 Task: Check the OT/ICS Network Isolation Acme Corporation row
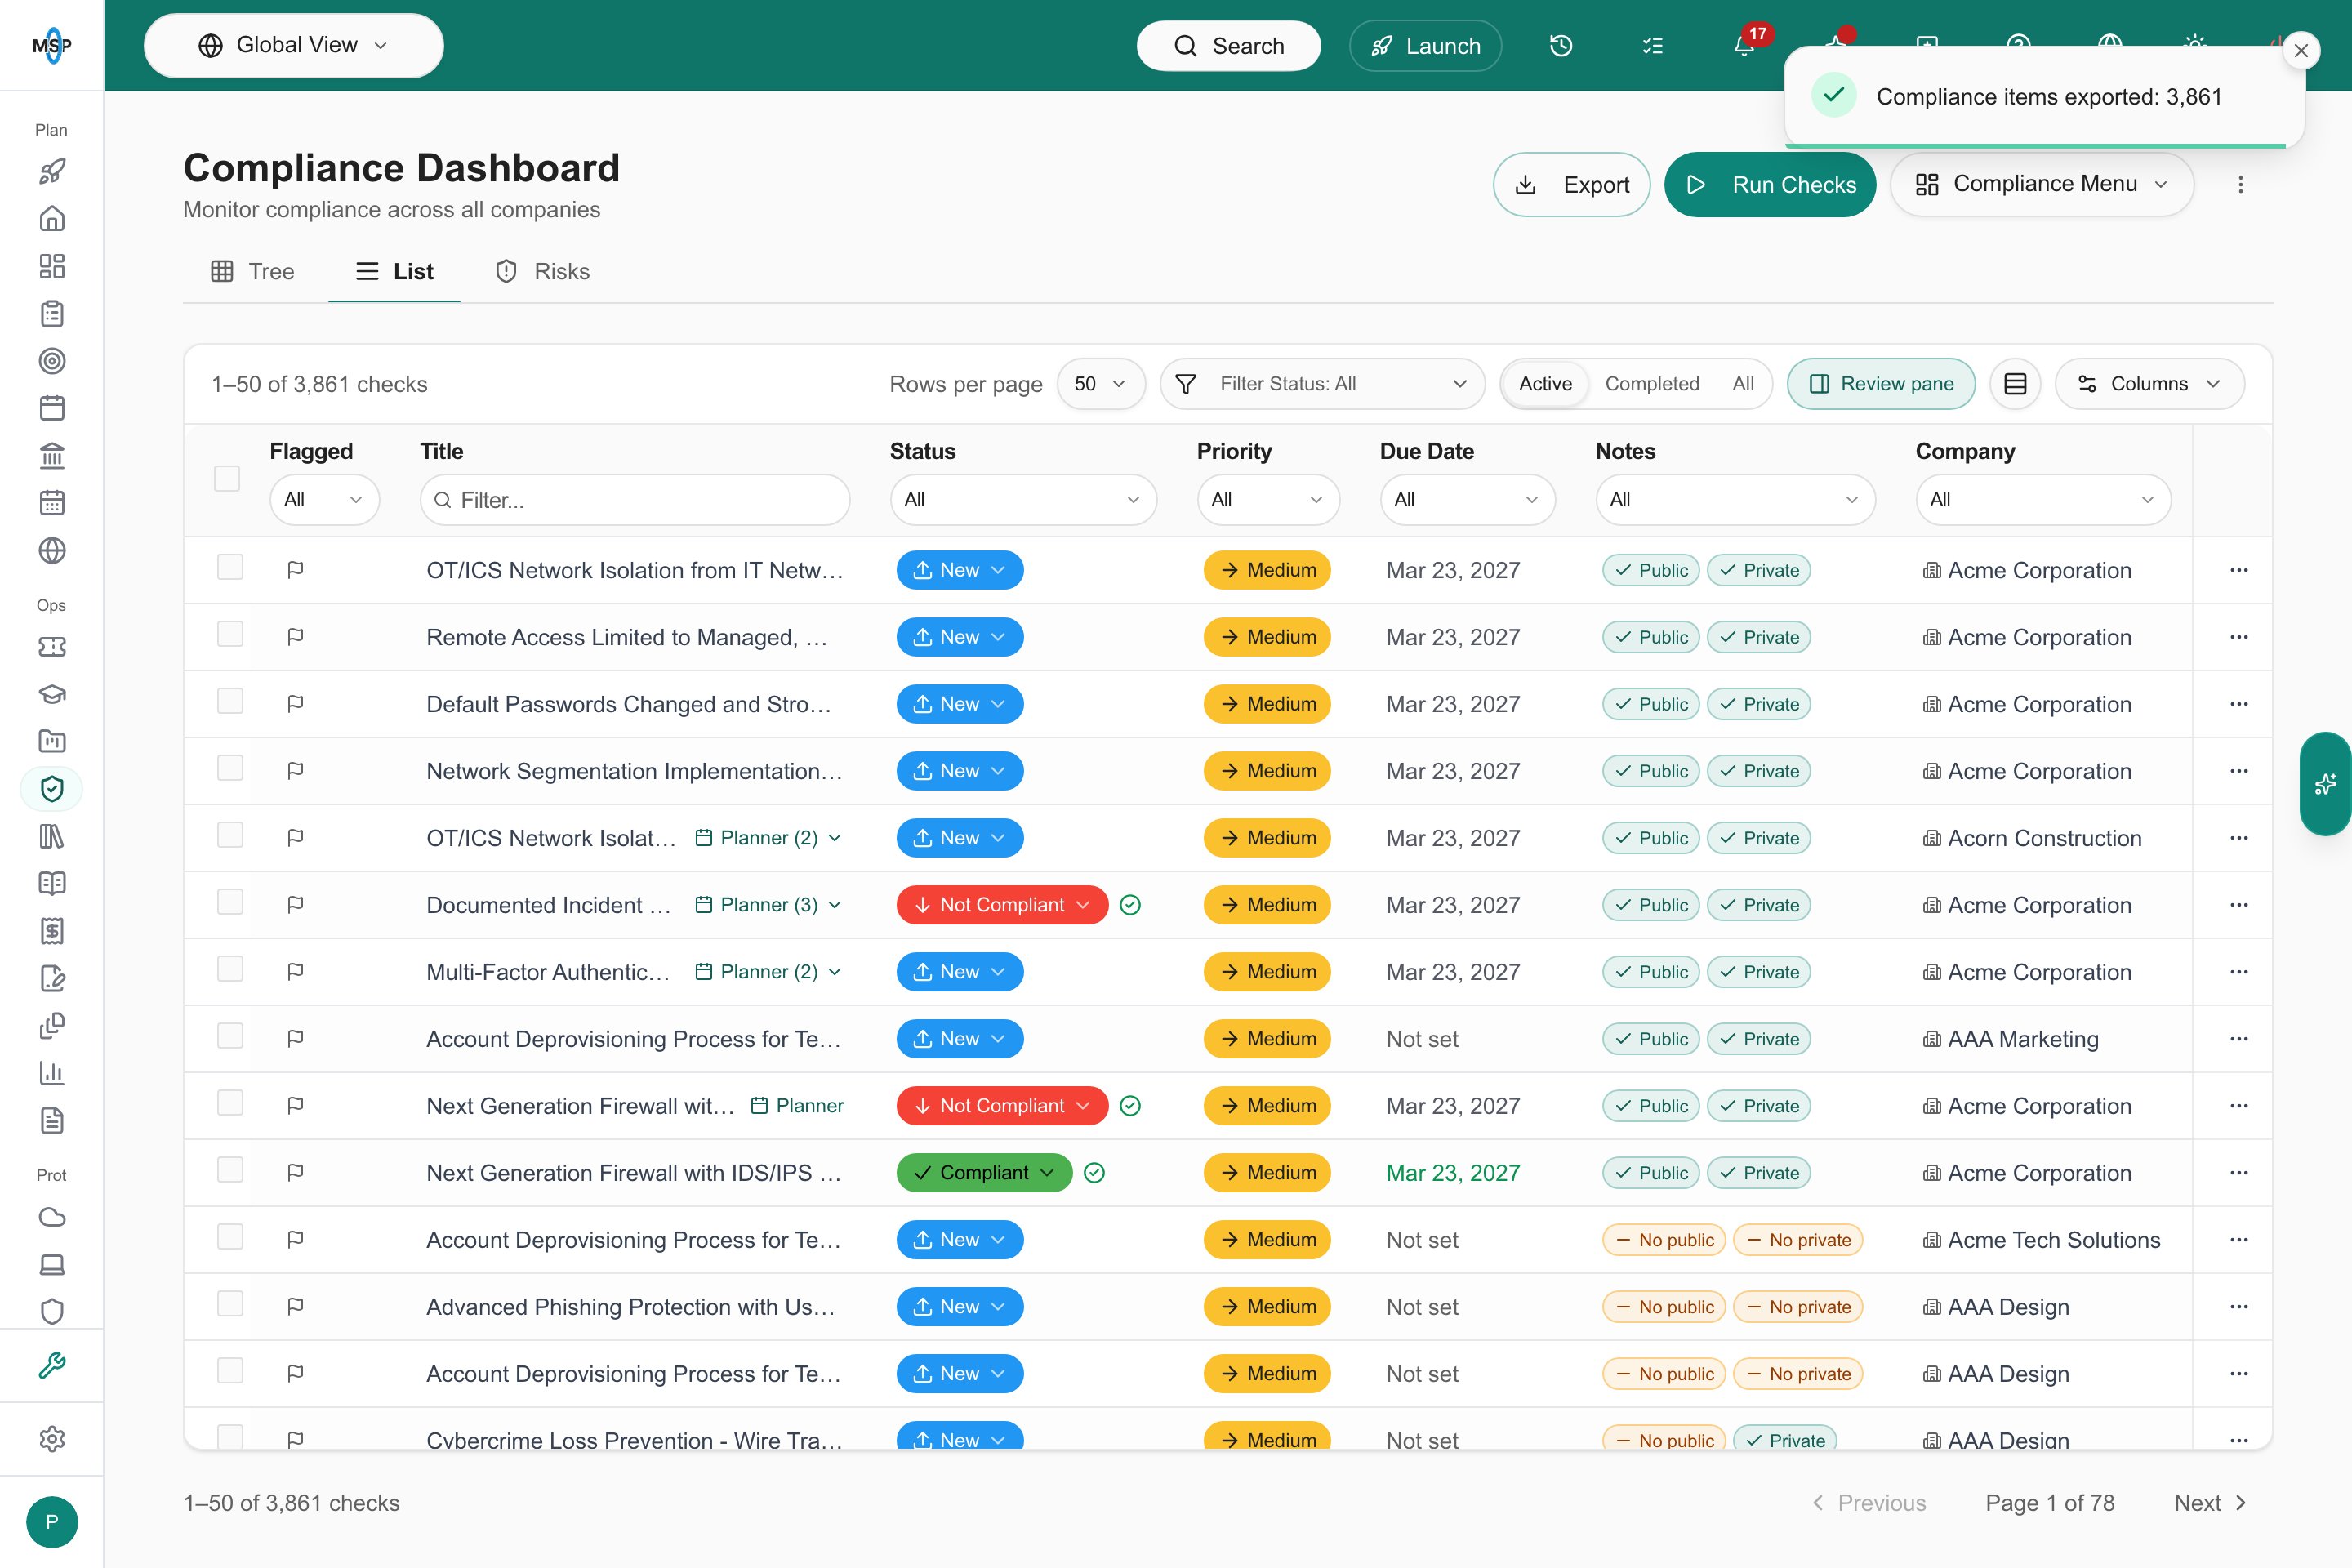pyautogui.click(x=230, y=568)
